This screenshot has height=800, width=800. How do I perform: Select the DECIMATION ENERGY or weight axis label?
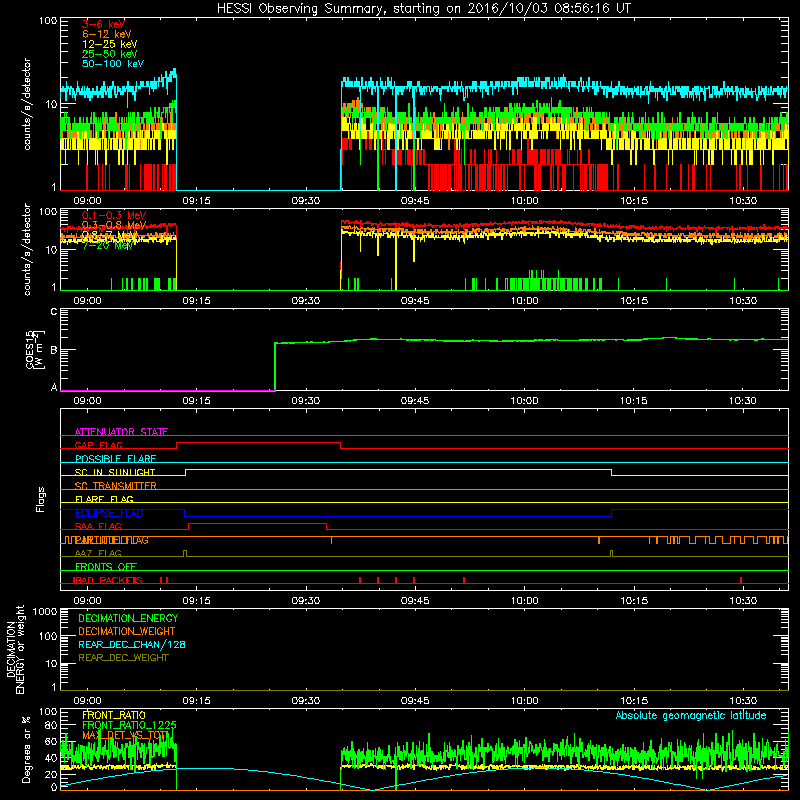point(15,649)
